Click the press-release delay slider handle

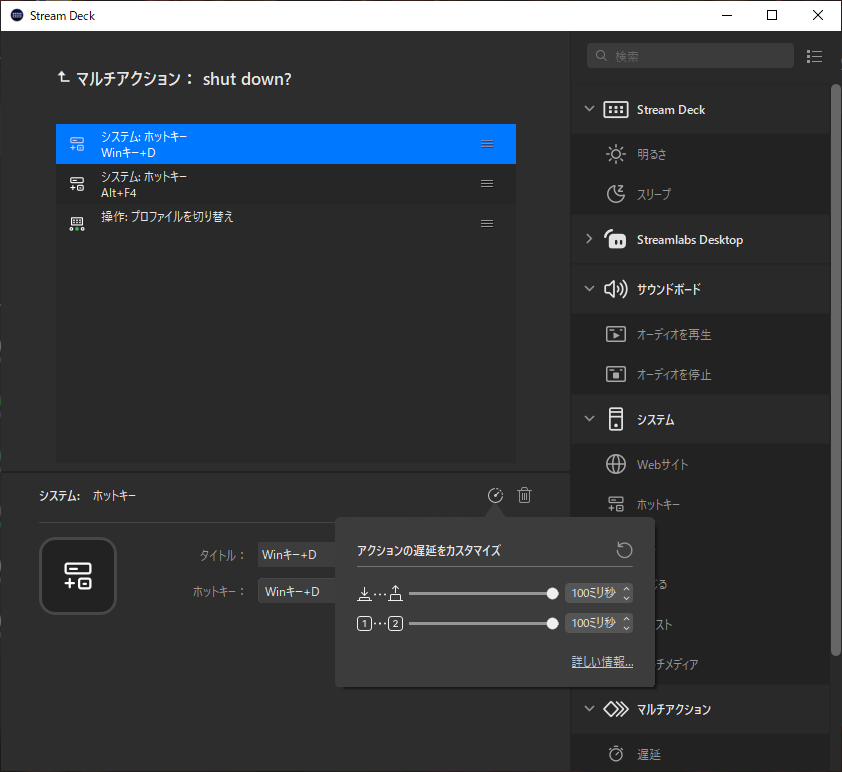(x=553, y=593)
